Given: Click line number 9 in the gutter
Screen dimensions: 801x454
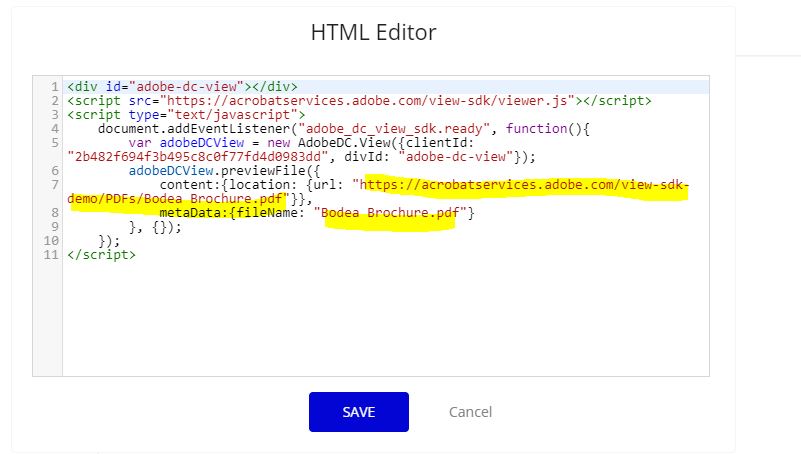Looking at the screenshot, I should [x=55, y=227].
